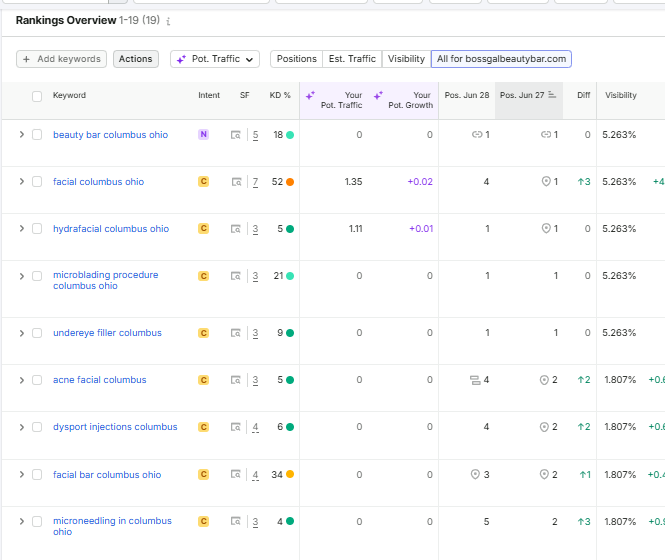Click the link icon in Pos. Jun 27 for beauty bar
The width and height of the screenshot is (665, 560).
click(546, 134)
